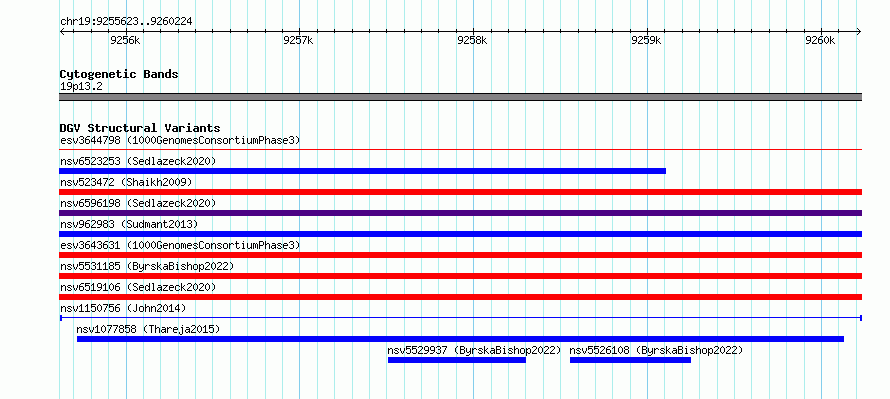Open the nsv523472 (Shaikh2009) label
The height and width of the screenshot is (399, 890).
tap(126, 182)
